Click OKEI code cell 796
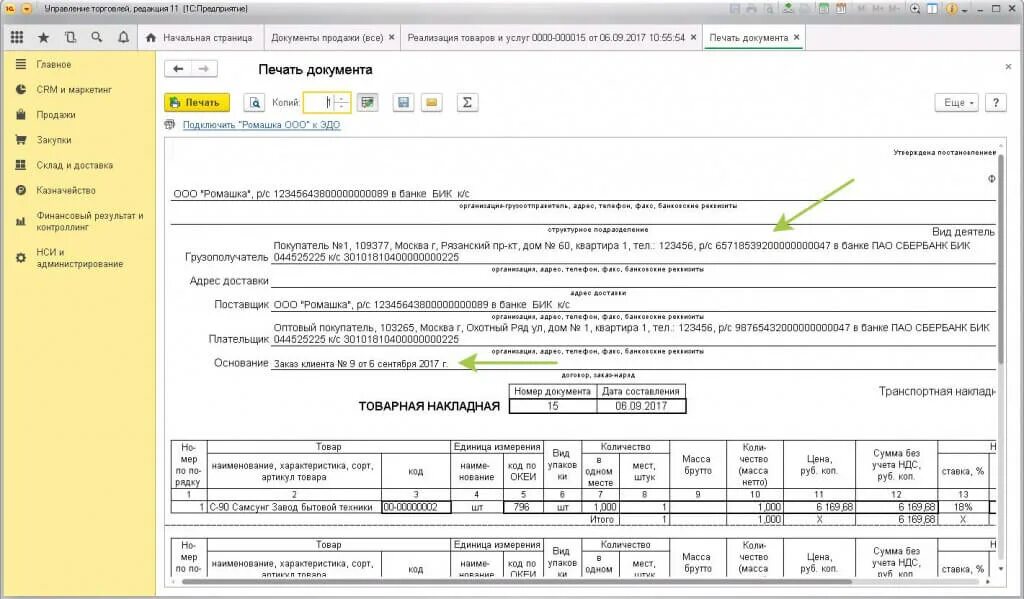 pyautogui.click(x=522, y=507)
